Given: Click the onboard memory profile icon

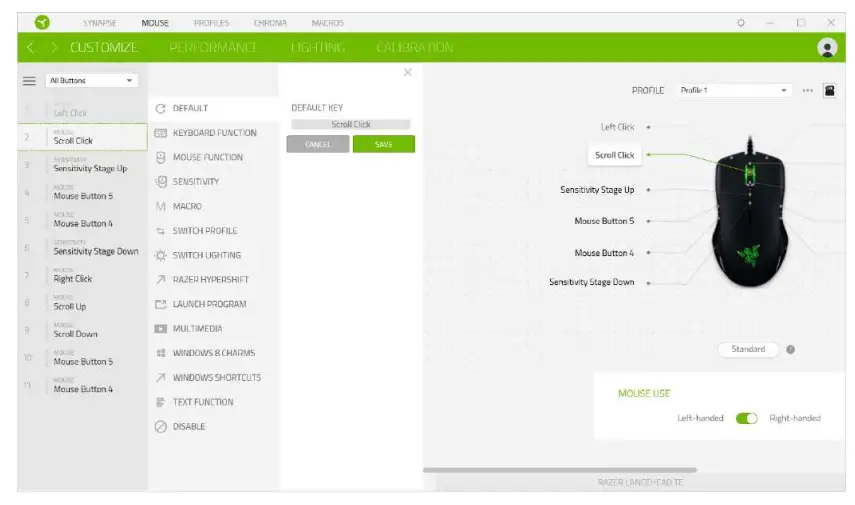Looking at the screenshot, I should [x=829, y=91].
